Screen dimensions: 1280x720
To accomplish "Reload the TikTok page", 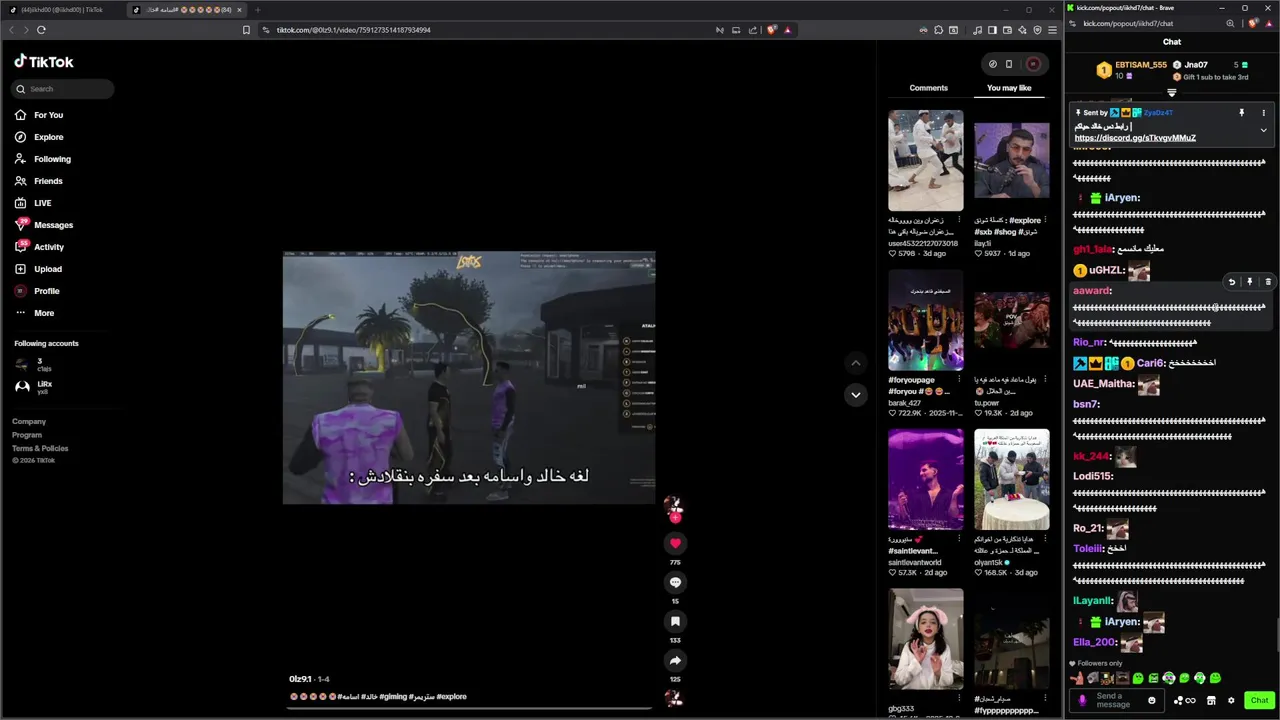I will 41,30.
